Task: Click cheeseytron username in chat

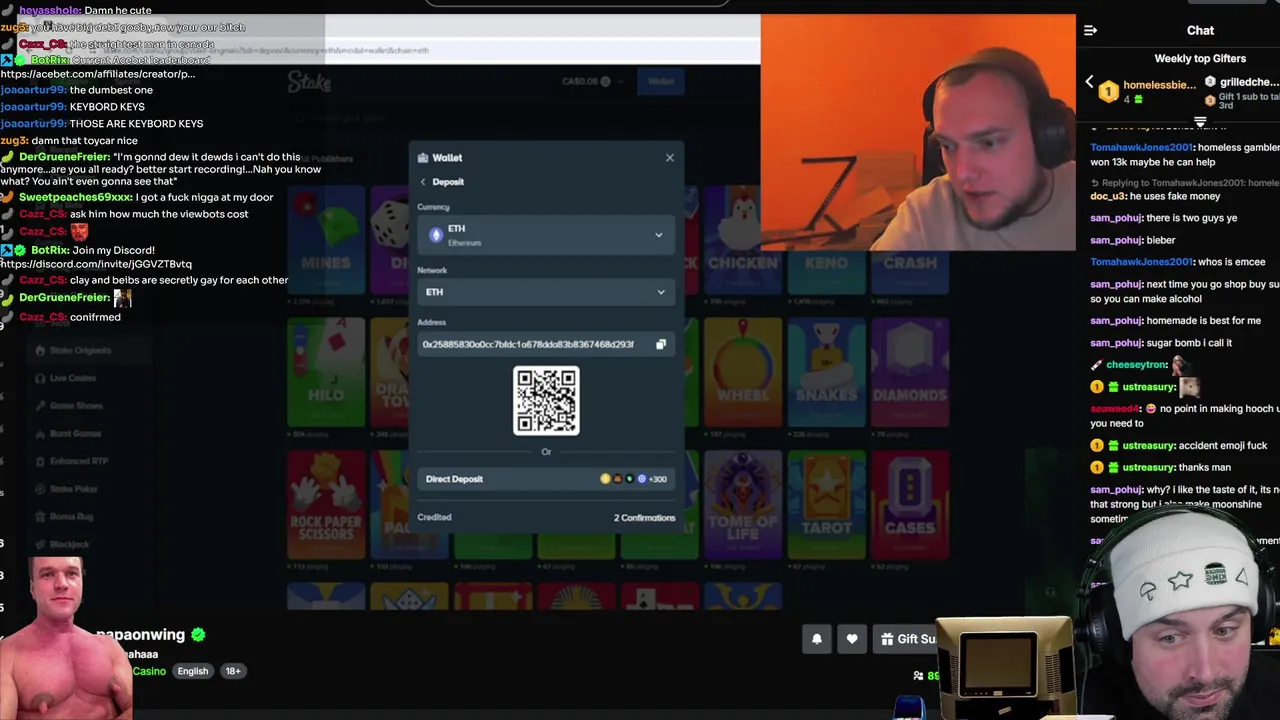Action: pyautogui.click(x=1137, y=365)
